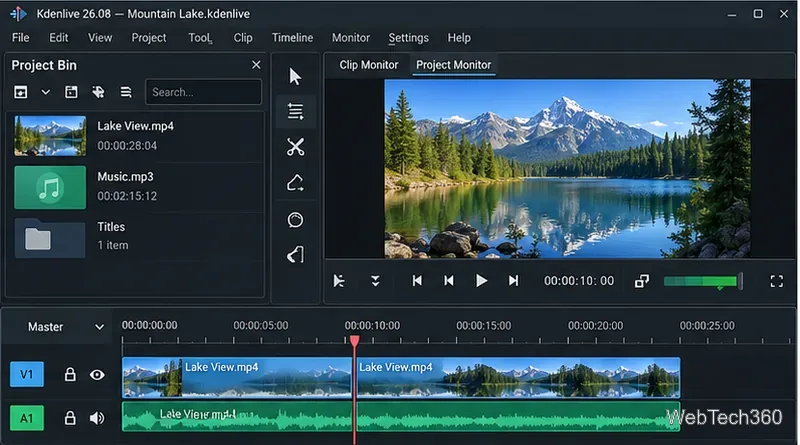Image resolution: width=800 pixels, height=445 pixels.
Task: Click 00:00:20:00 on the timeline ruler
Action: click(x=595, y=326)
